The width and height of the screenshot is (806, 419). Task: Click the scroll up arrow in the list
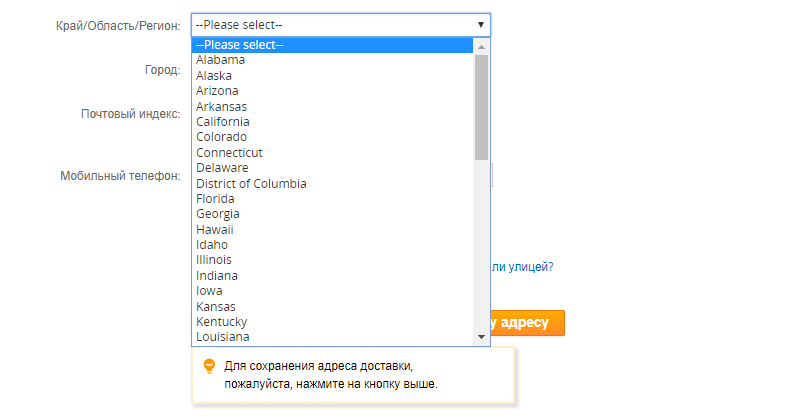(x=482, y=46)
